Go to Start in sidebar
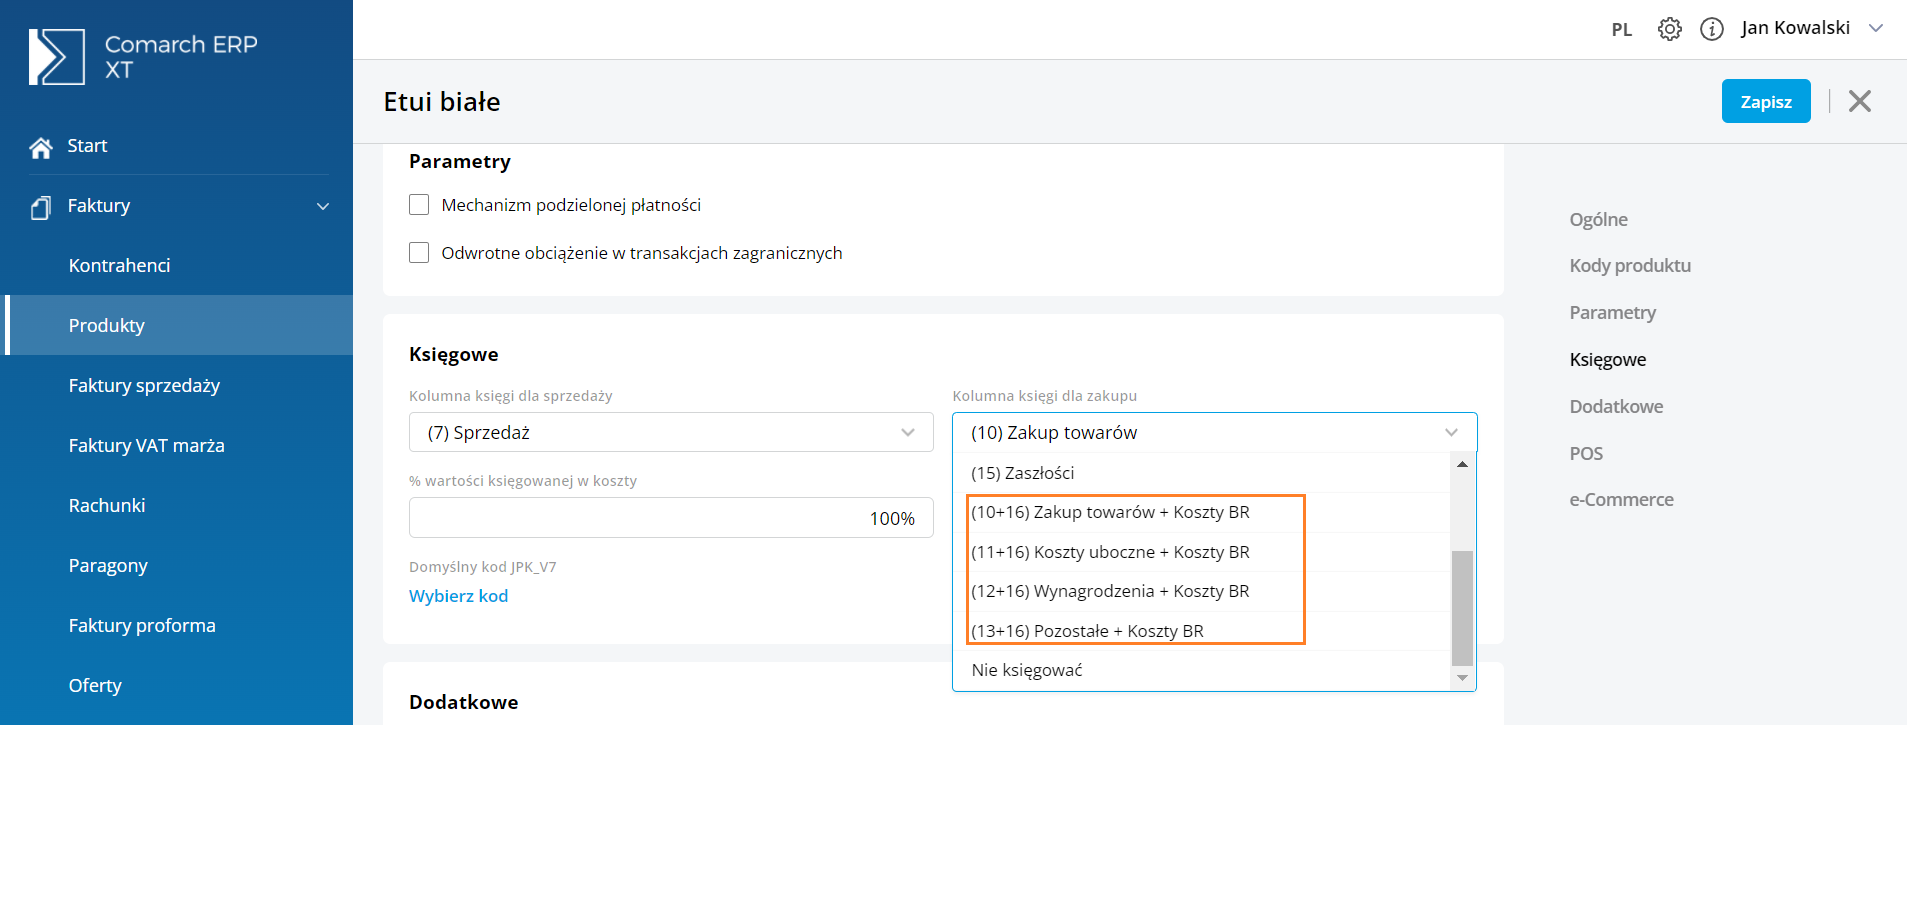1914x904 pixels. [87, 146]
